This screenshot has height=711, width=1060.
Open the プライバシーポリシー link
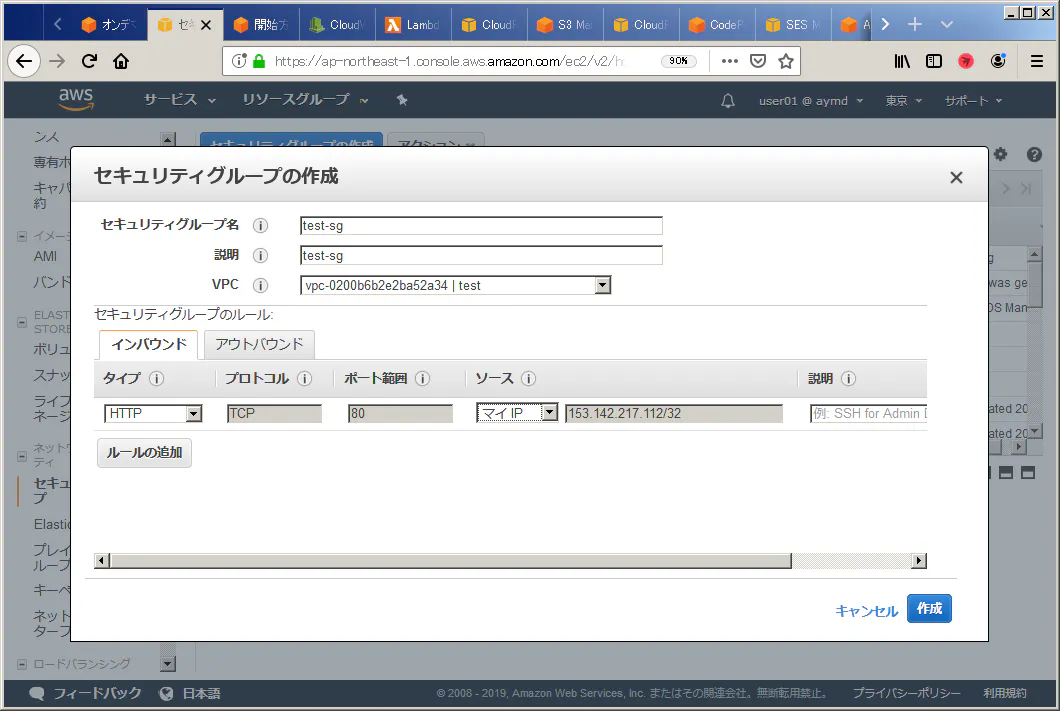(x=907, y=693)
